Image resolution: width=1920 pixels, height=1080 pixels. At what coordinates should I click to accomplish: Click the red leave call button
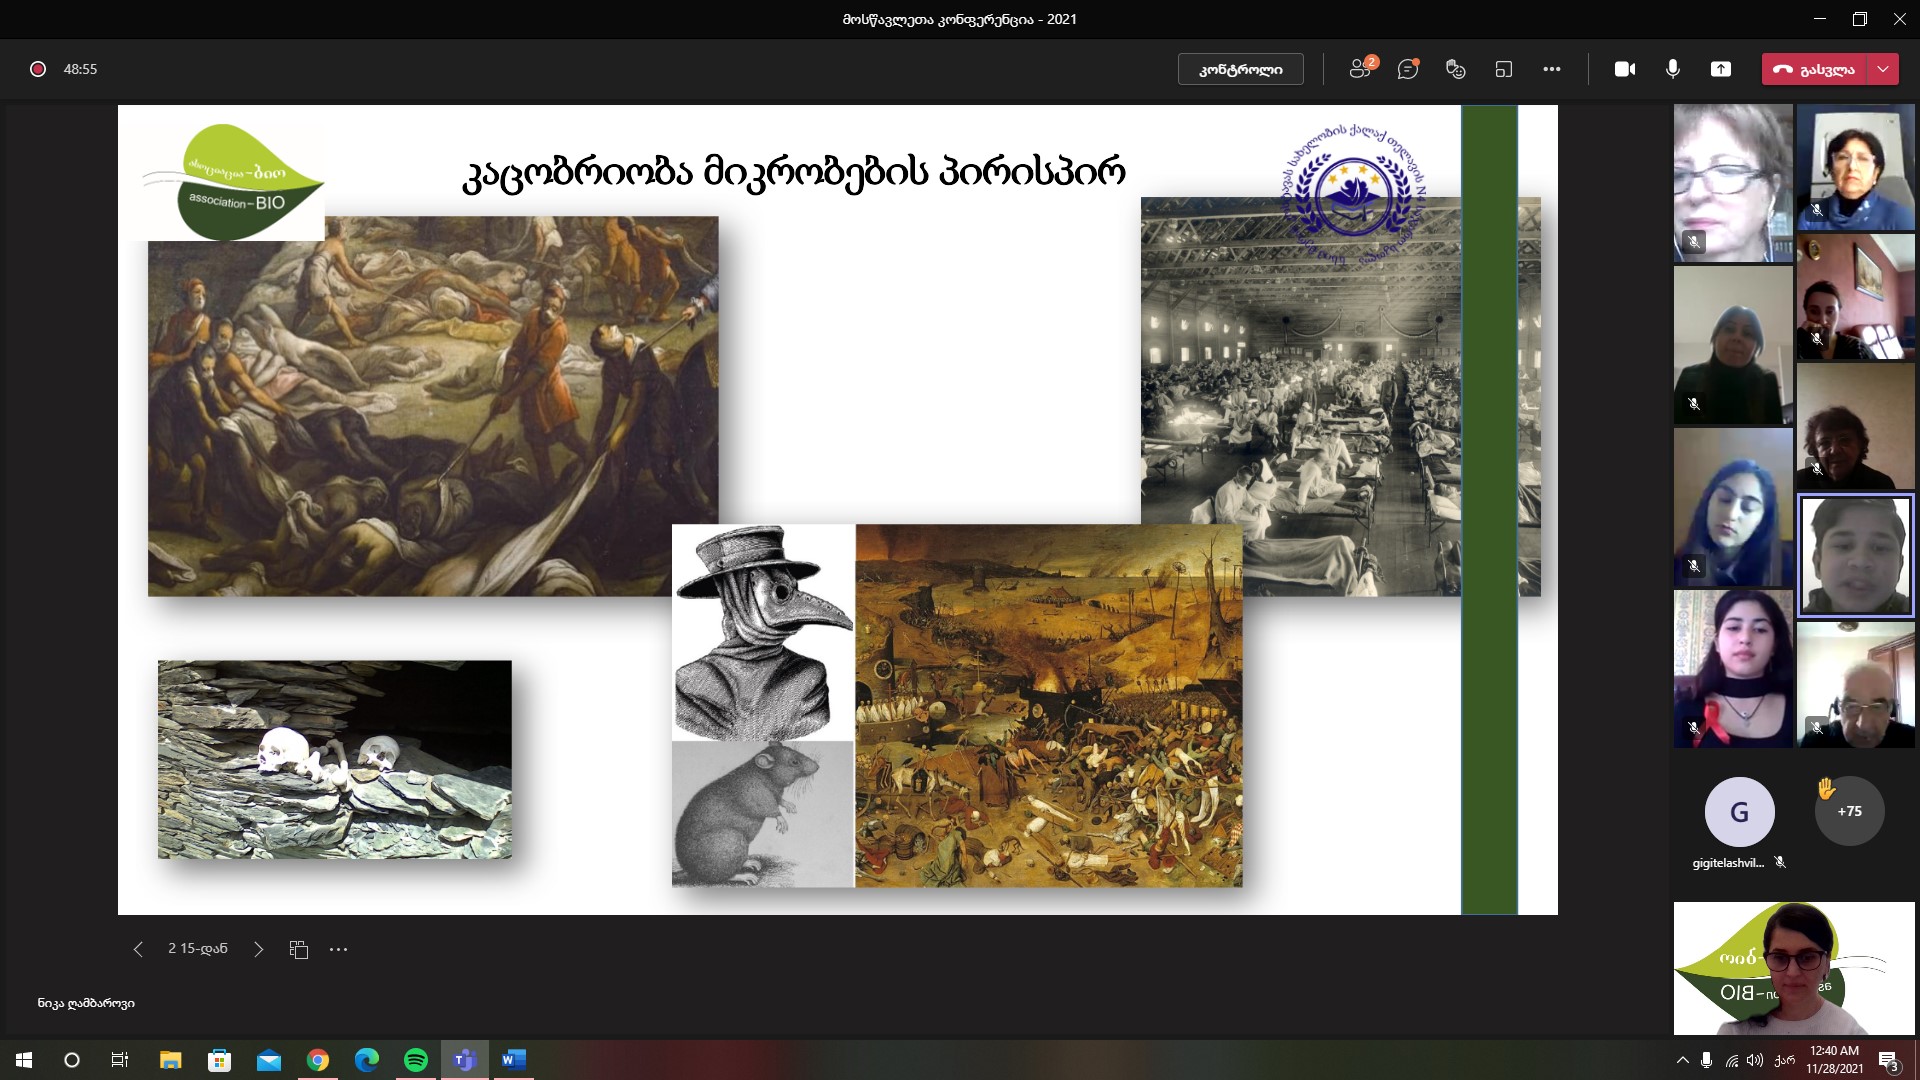1813,69
